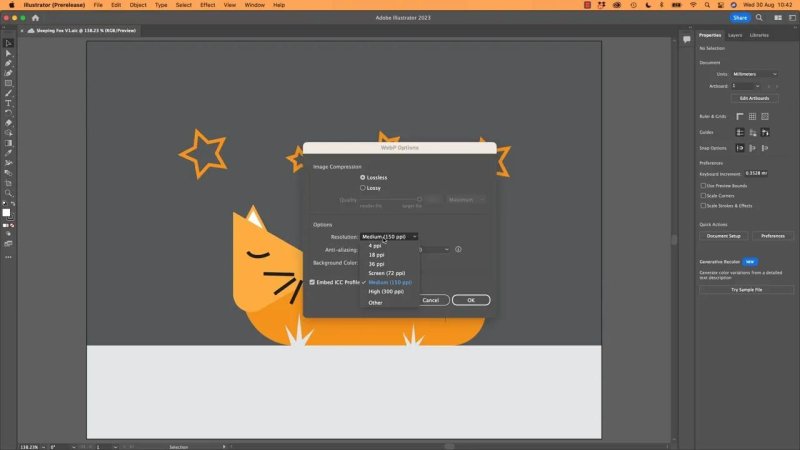
Task: Open Edit Toolbar three-dots icon
Action: point(8,257)
